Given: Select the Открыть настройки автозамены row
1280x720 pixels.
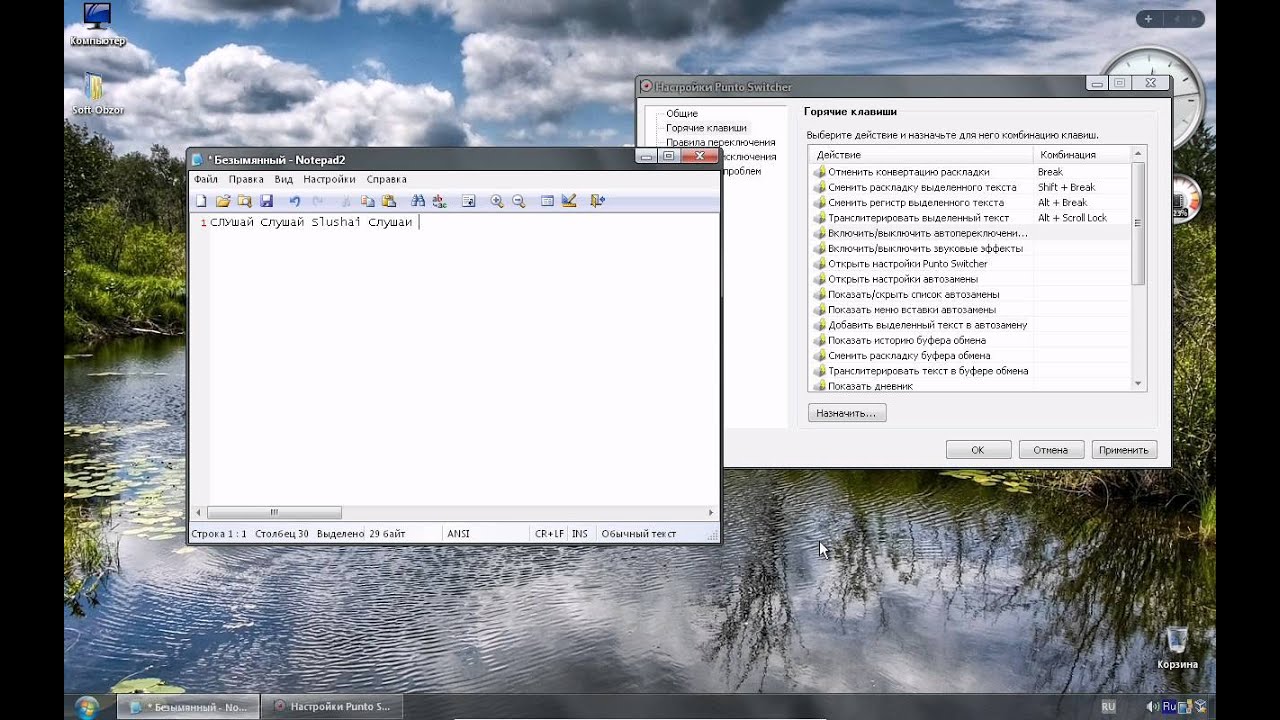Looking at the screenshot, I should tap(970, 279).
